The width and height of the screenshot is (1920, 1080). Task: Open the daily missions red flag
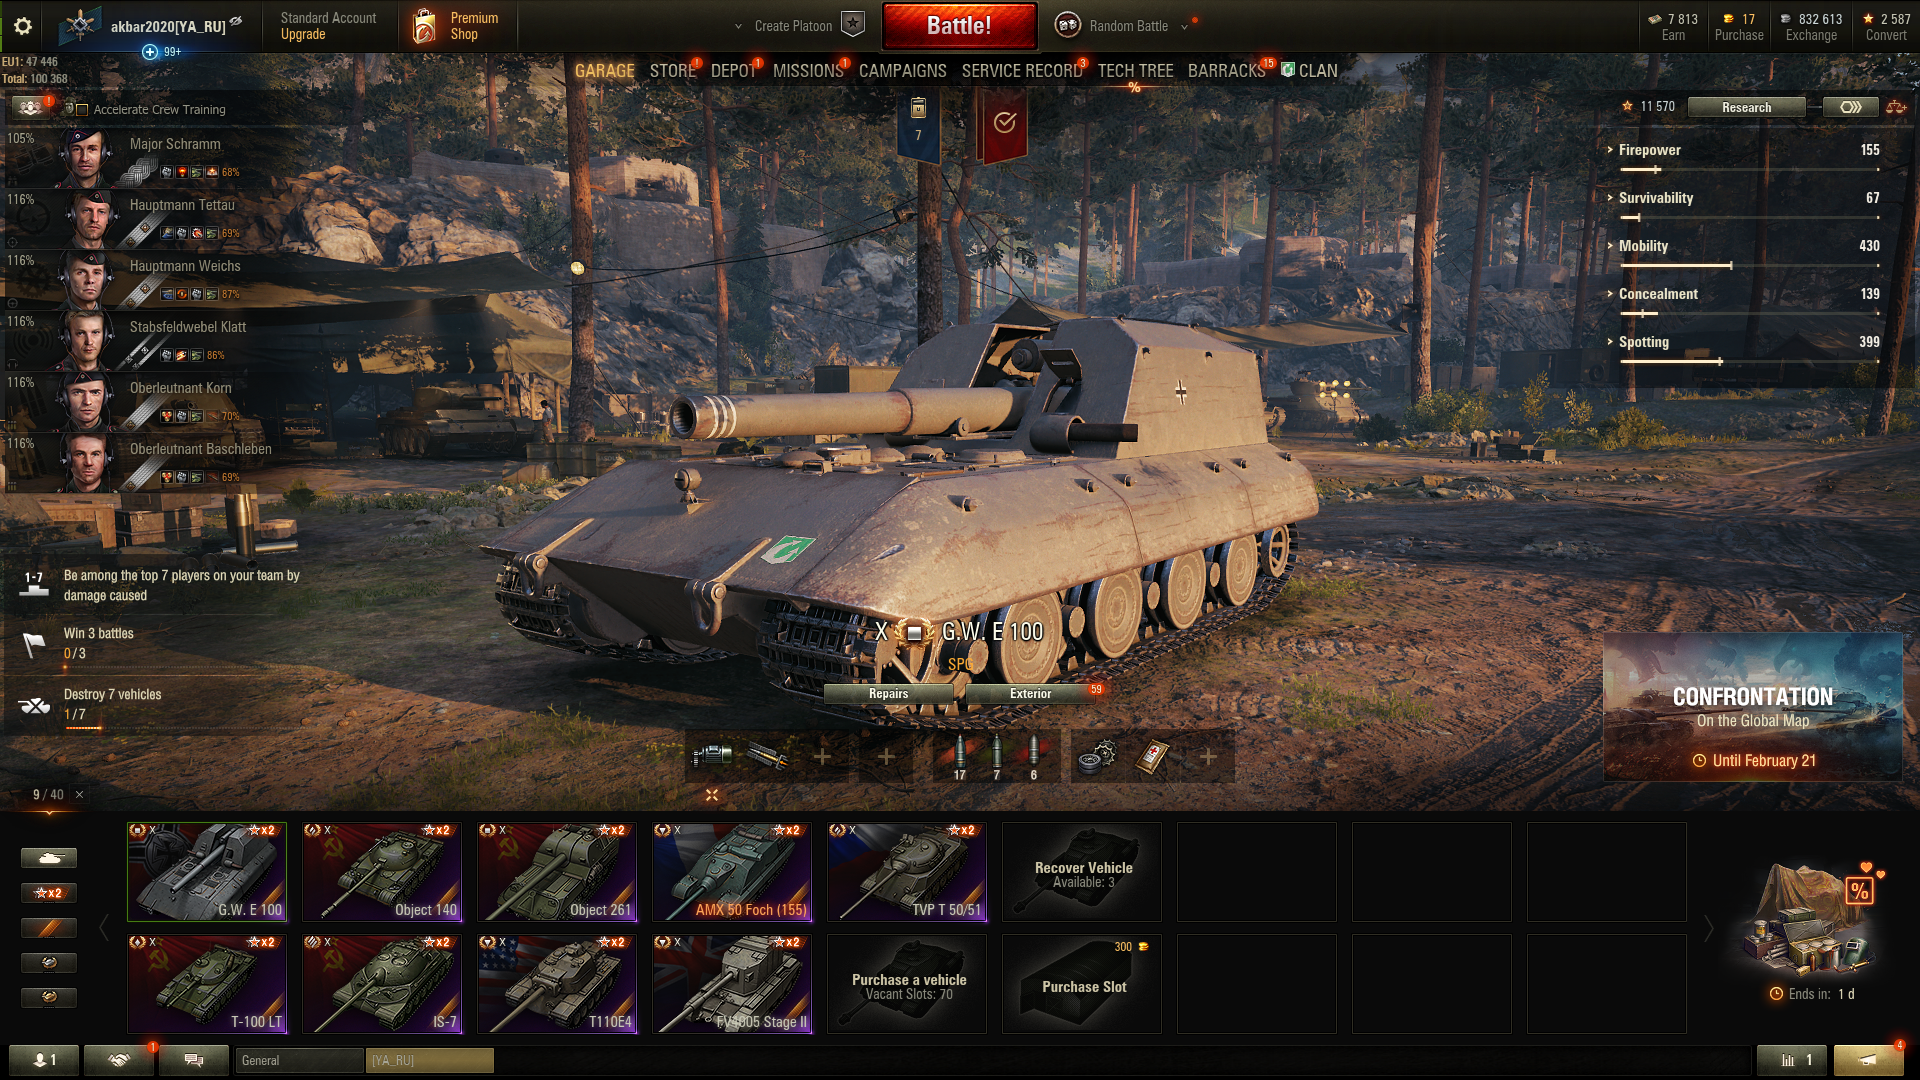coord(1004,125)
